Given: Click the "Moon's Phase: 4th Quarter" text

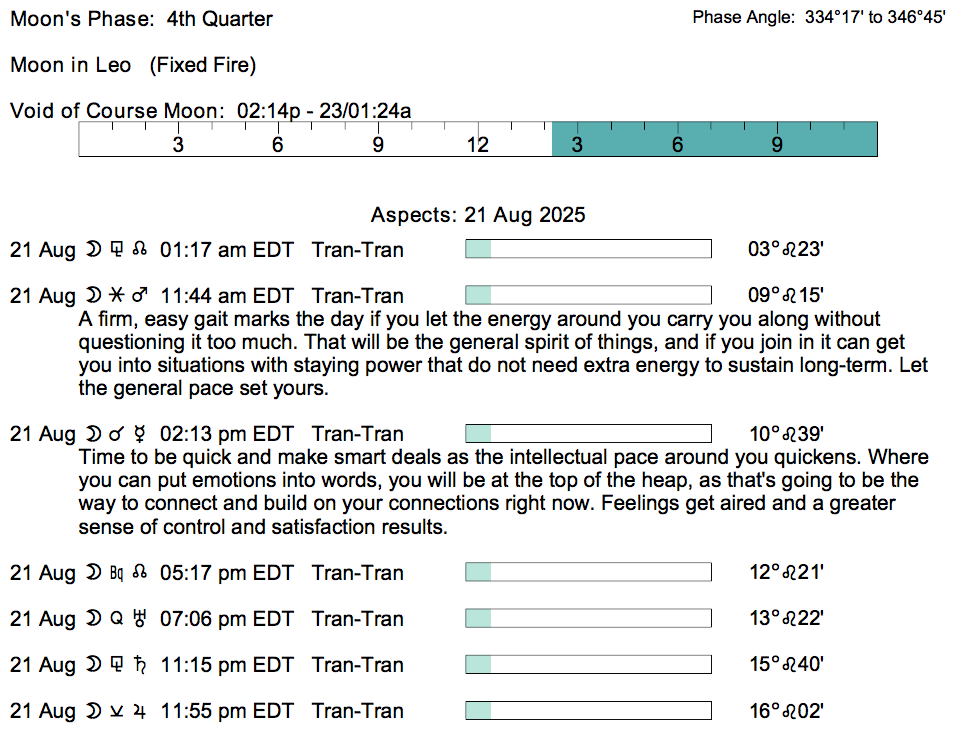Looking at the screenshot, I should [x=141, y=19].
